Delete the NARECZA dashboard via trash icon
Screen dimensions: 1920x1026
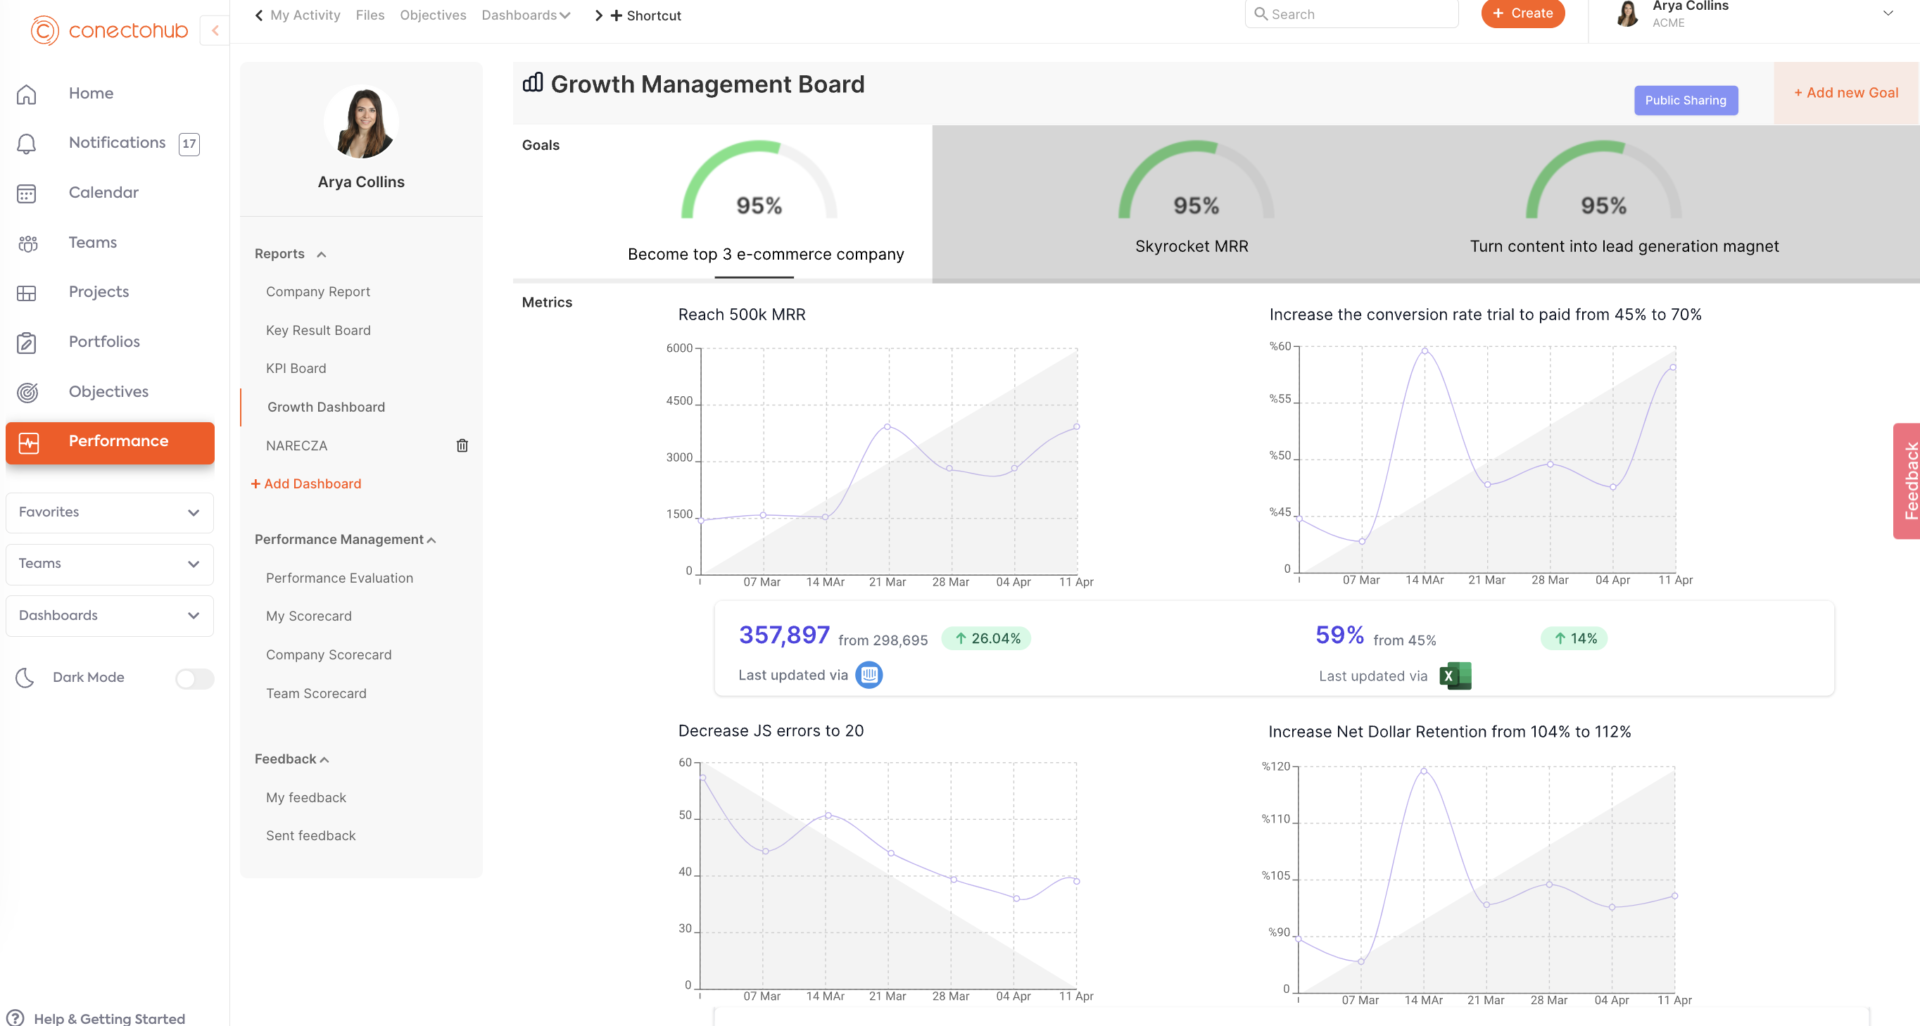click(461, 445)
